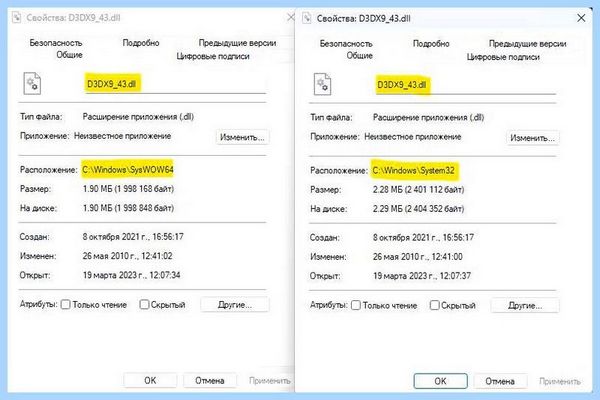The height and width of the screenshot is (400, 600).
Task: Click on-disk value 2.29 МБ (2 404 352 байт)
Action: 418,209
